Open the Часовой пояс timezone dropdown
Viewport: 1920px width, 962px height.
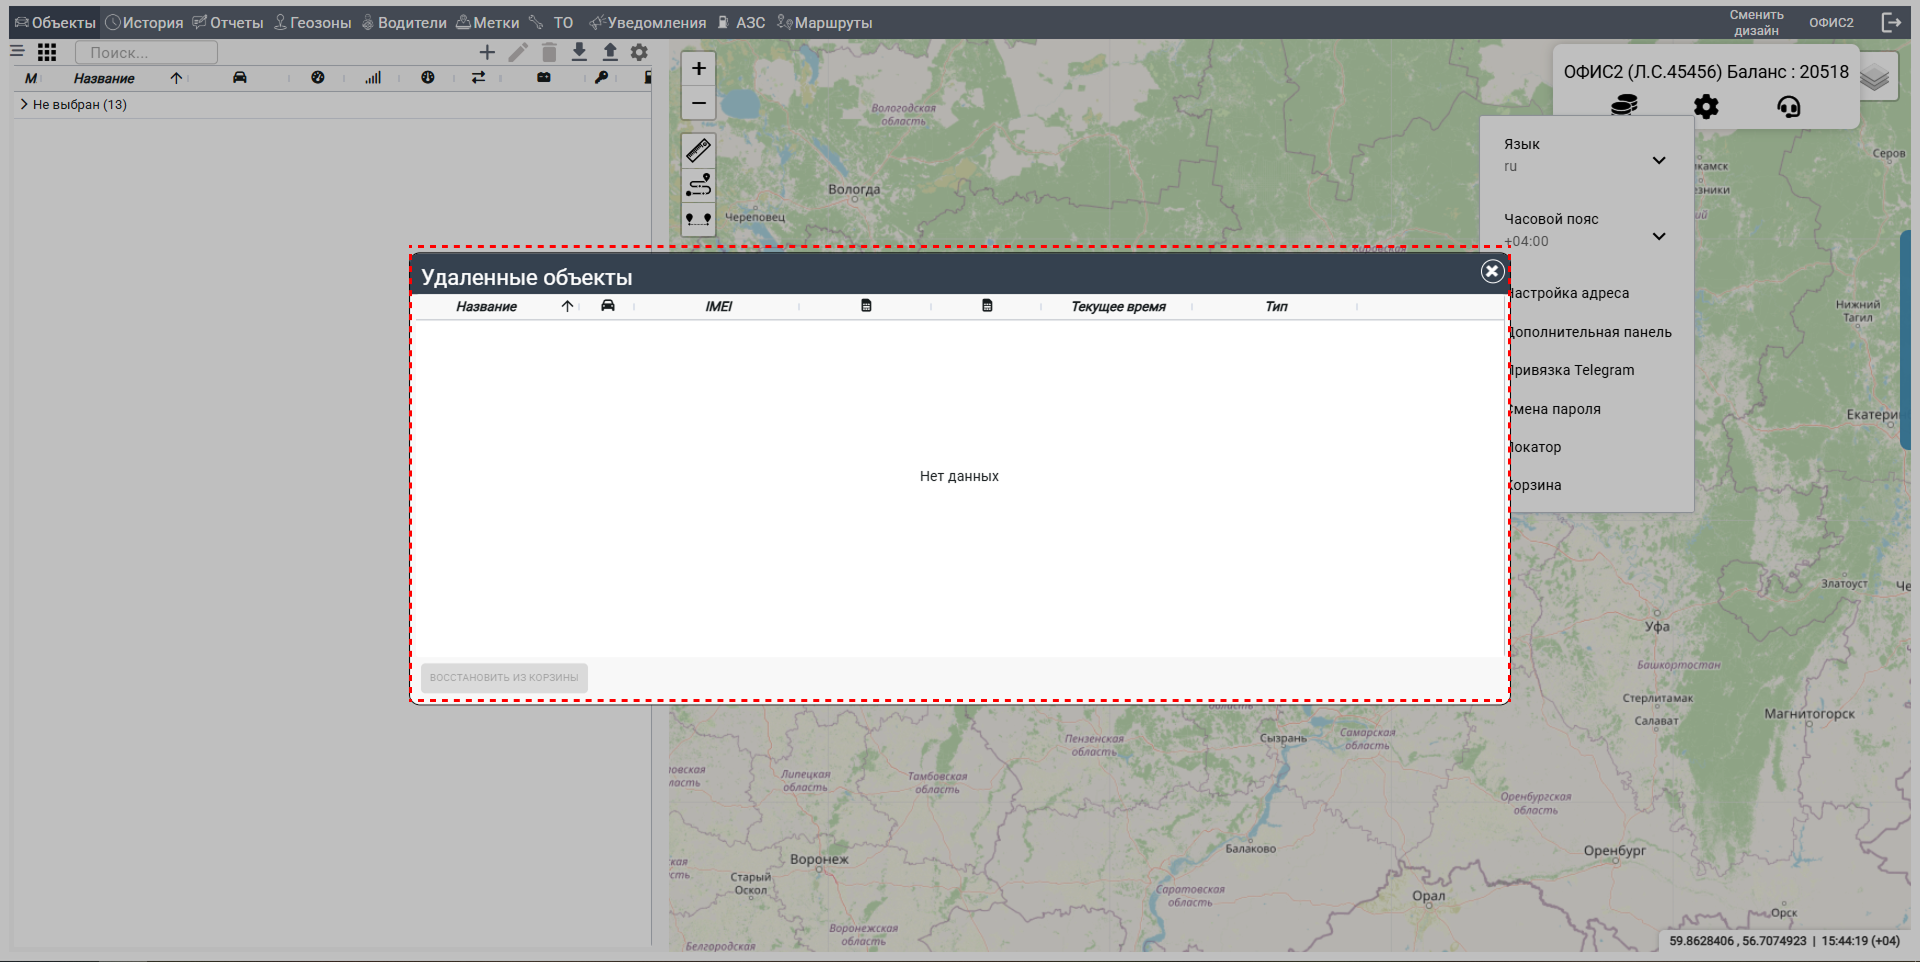click(x=1658, y=236)
